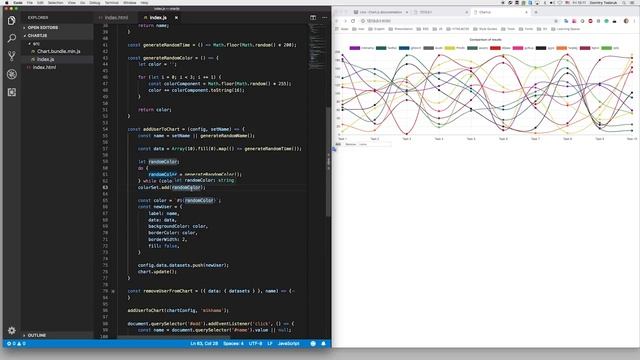Viewport: 640px width, 360px height.
Task: Click UTF-8 encoding in status bar
Action: (256, 344)
